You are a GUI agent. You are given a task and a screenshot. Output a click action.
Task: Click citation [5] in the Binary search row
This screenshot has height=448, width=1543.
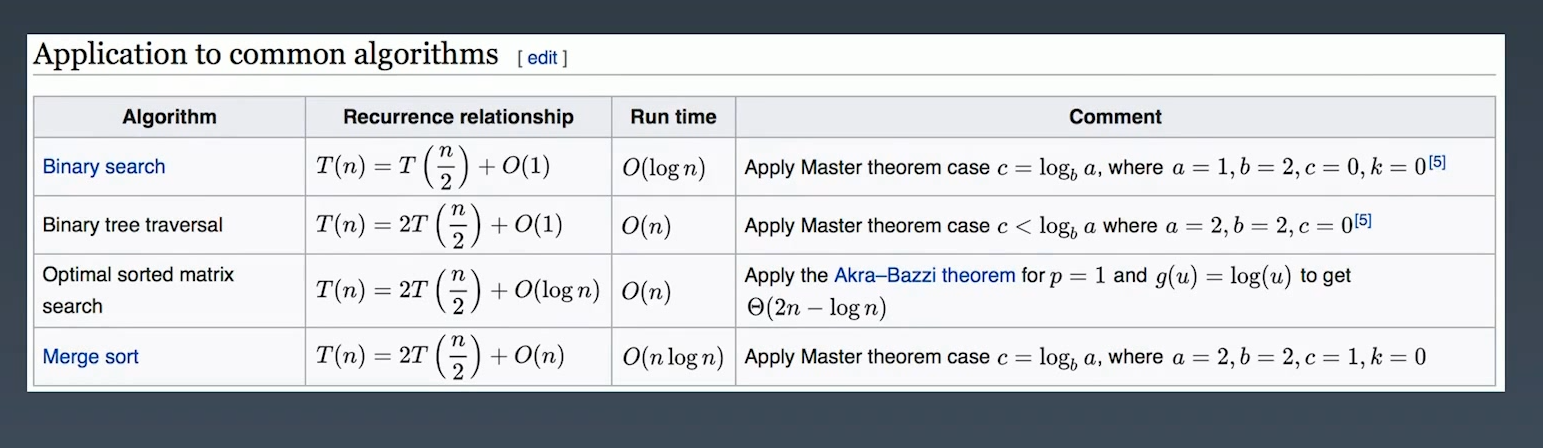(x=1436, y=162)
